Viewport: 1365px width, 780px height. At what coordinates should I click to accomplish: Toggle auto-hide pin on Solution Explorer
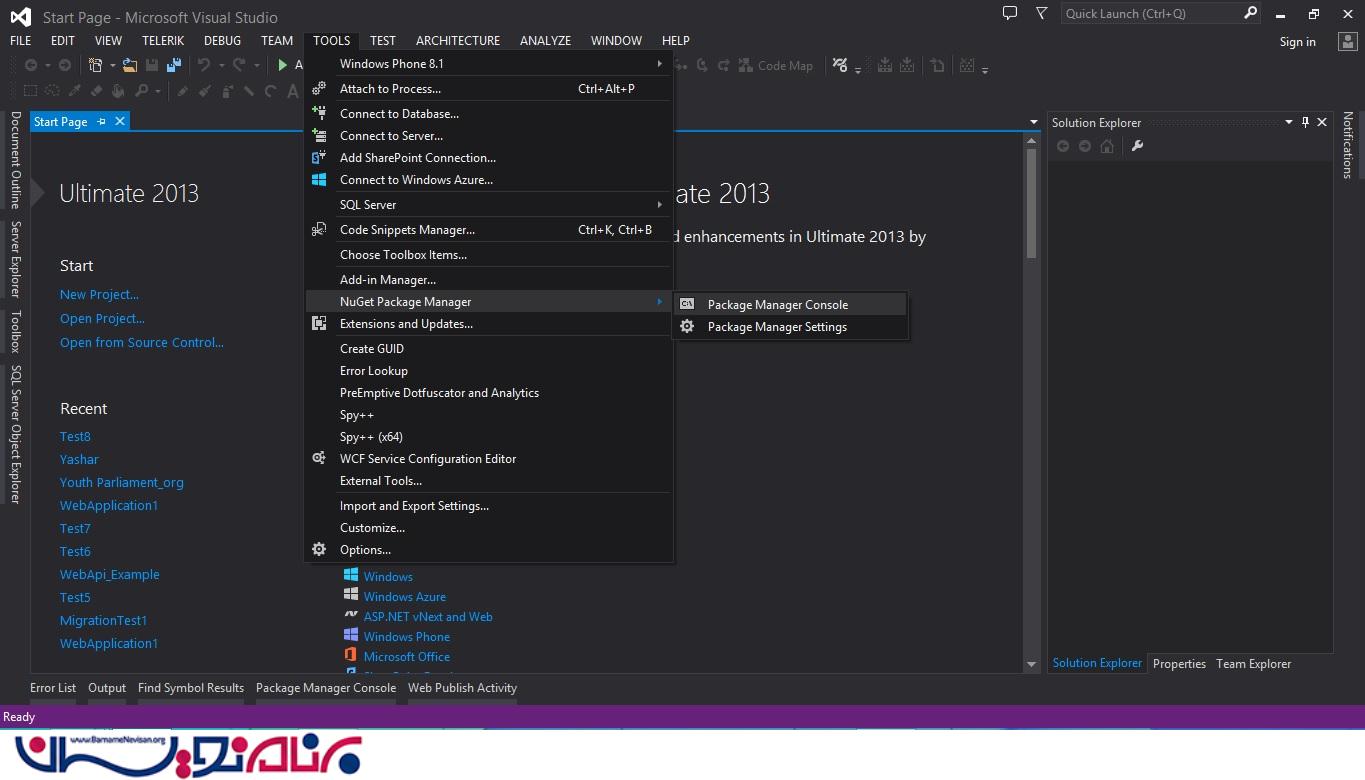[x=1305, y=122]
